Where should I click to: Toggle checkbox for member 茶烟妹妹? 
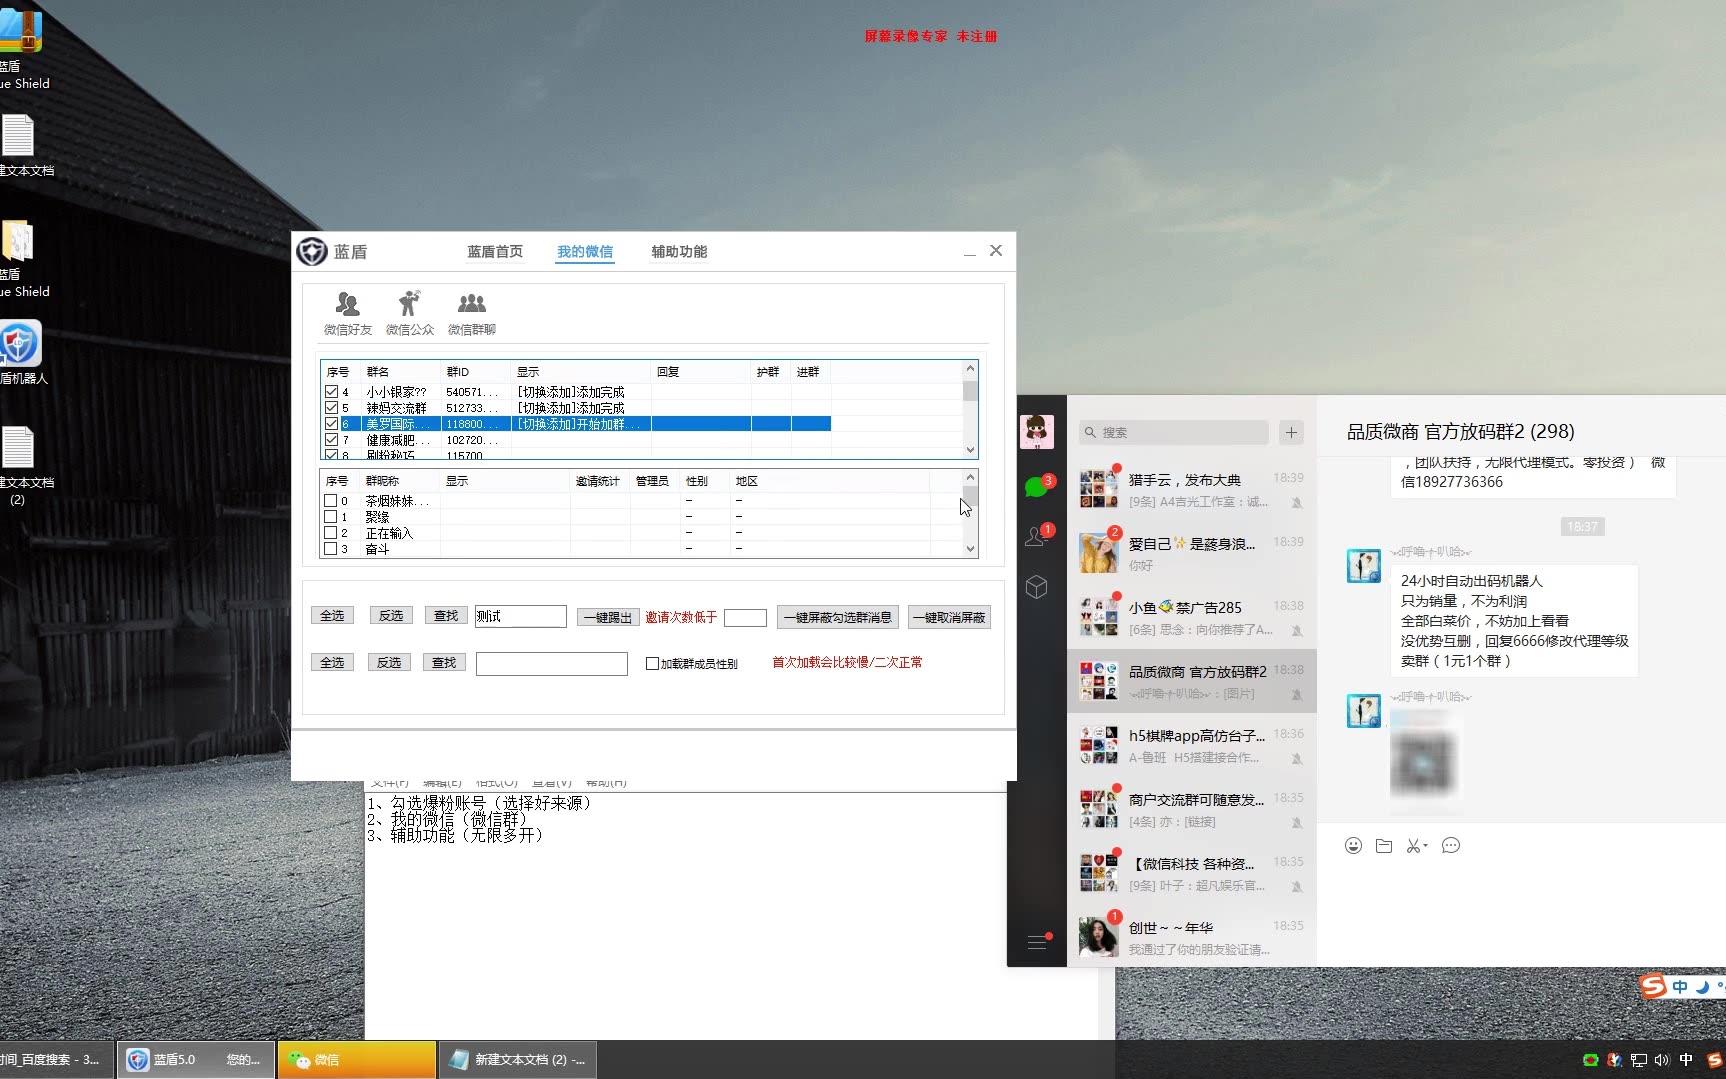(330, 501)
